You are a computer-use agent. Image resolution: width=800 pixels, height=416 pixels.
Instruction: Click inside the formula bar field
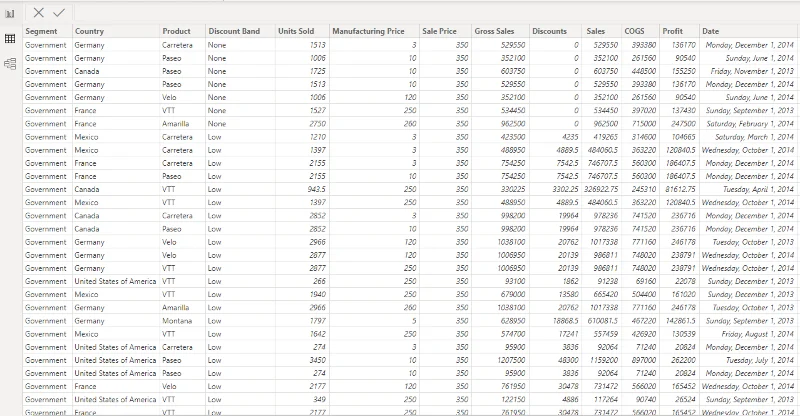coord(436,13)
